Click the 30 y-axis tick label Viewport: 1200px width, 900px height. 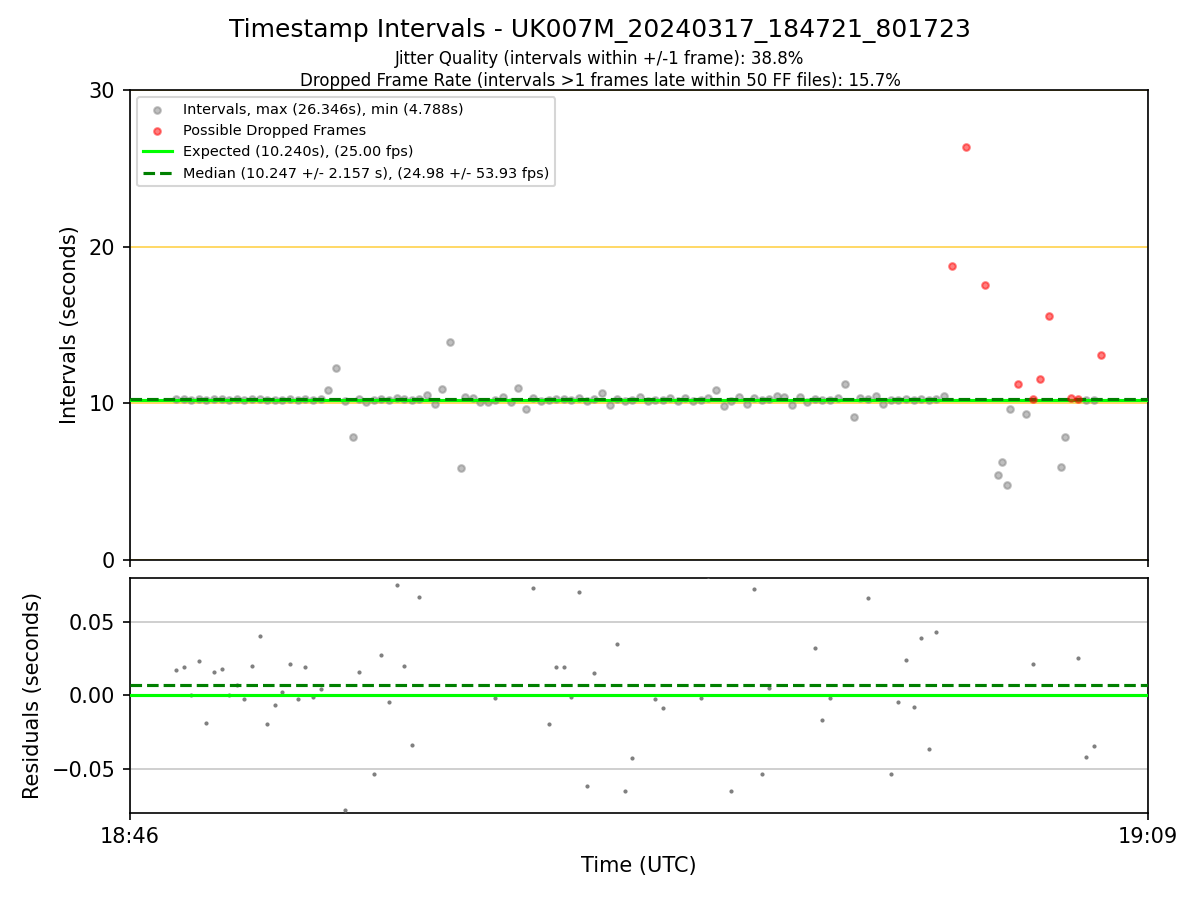click(x=103, y=91)
